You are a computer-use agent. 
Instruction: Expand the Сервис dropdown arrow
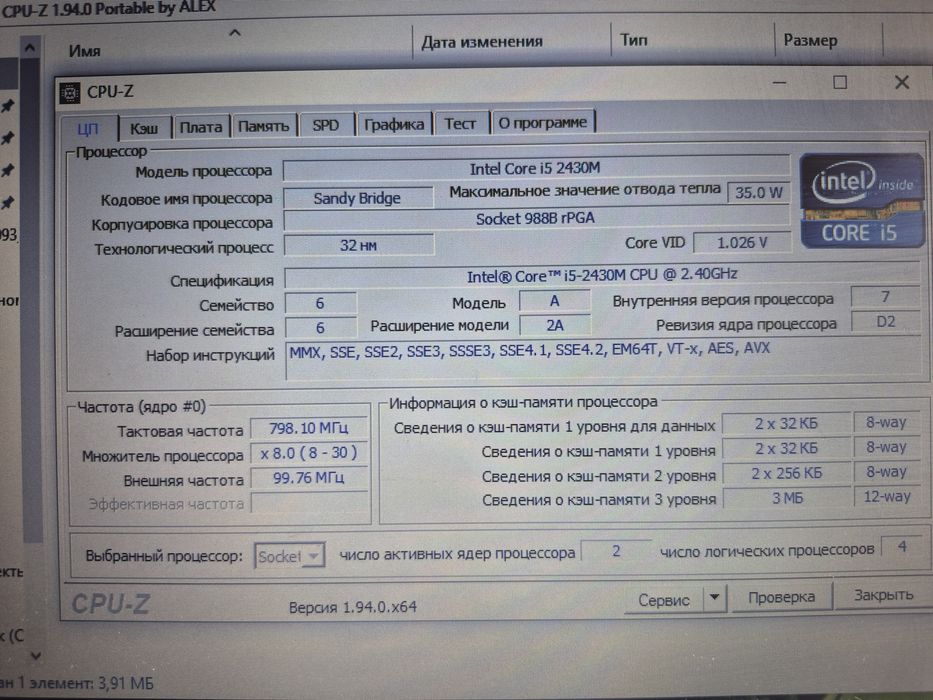(715, 598)
